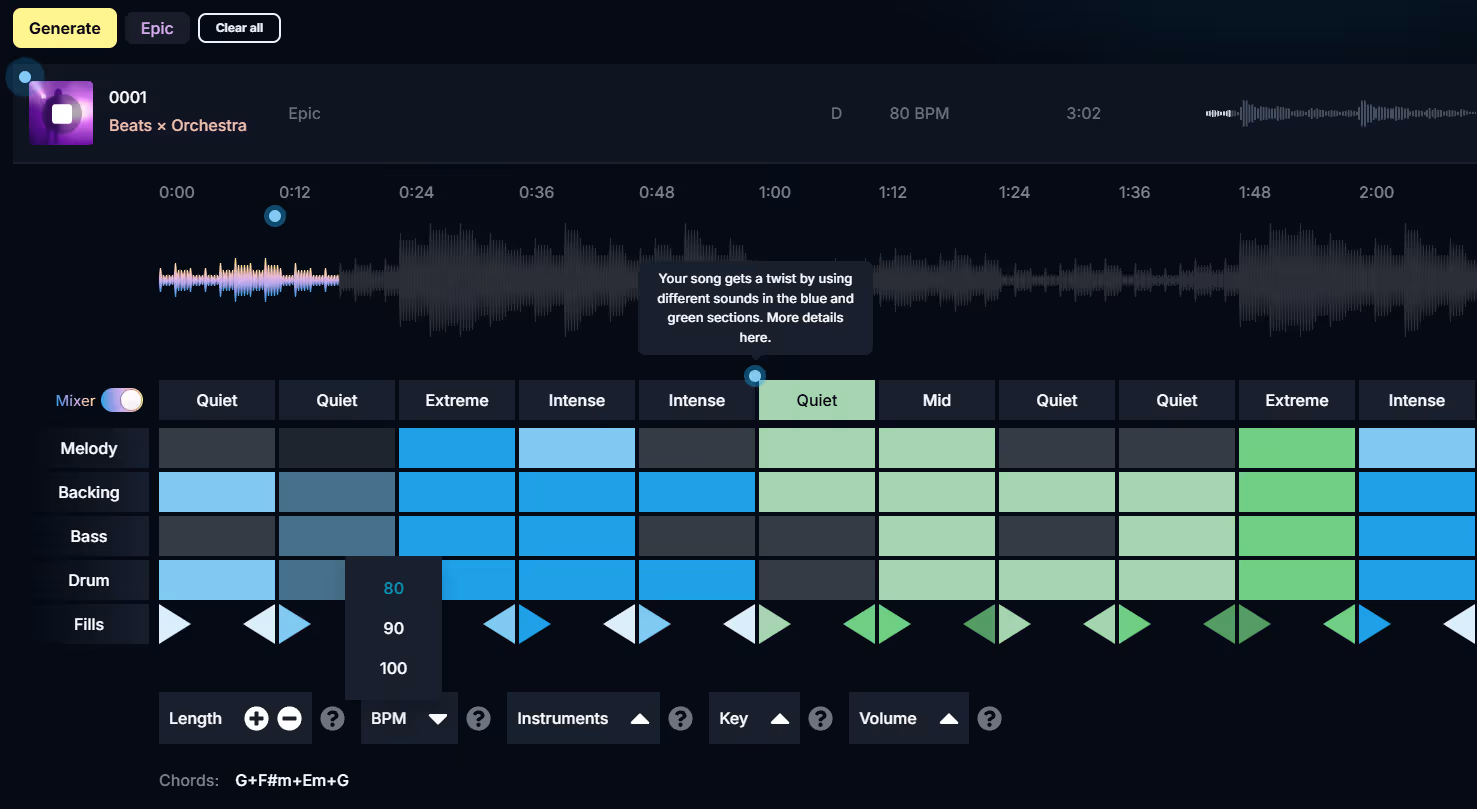Viewport: 1477px width, 809px height.
Task: Click the Drum row label
Action: pyautogui.click(x=89, y=580)
